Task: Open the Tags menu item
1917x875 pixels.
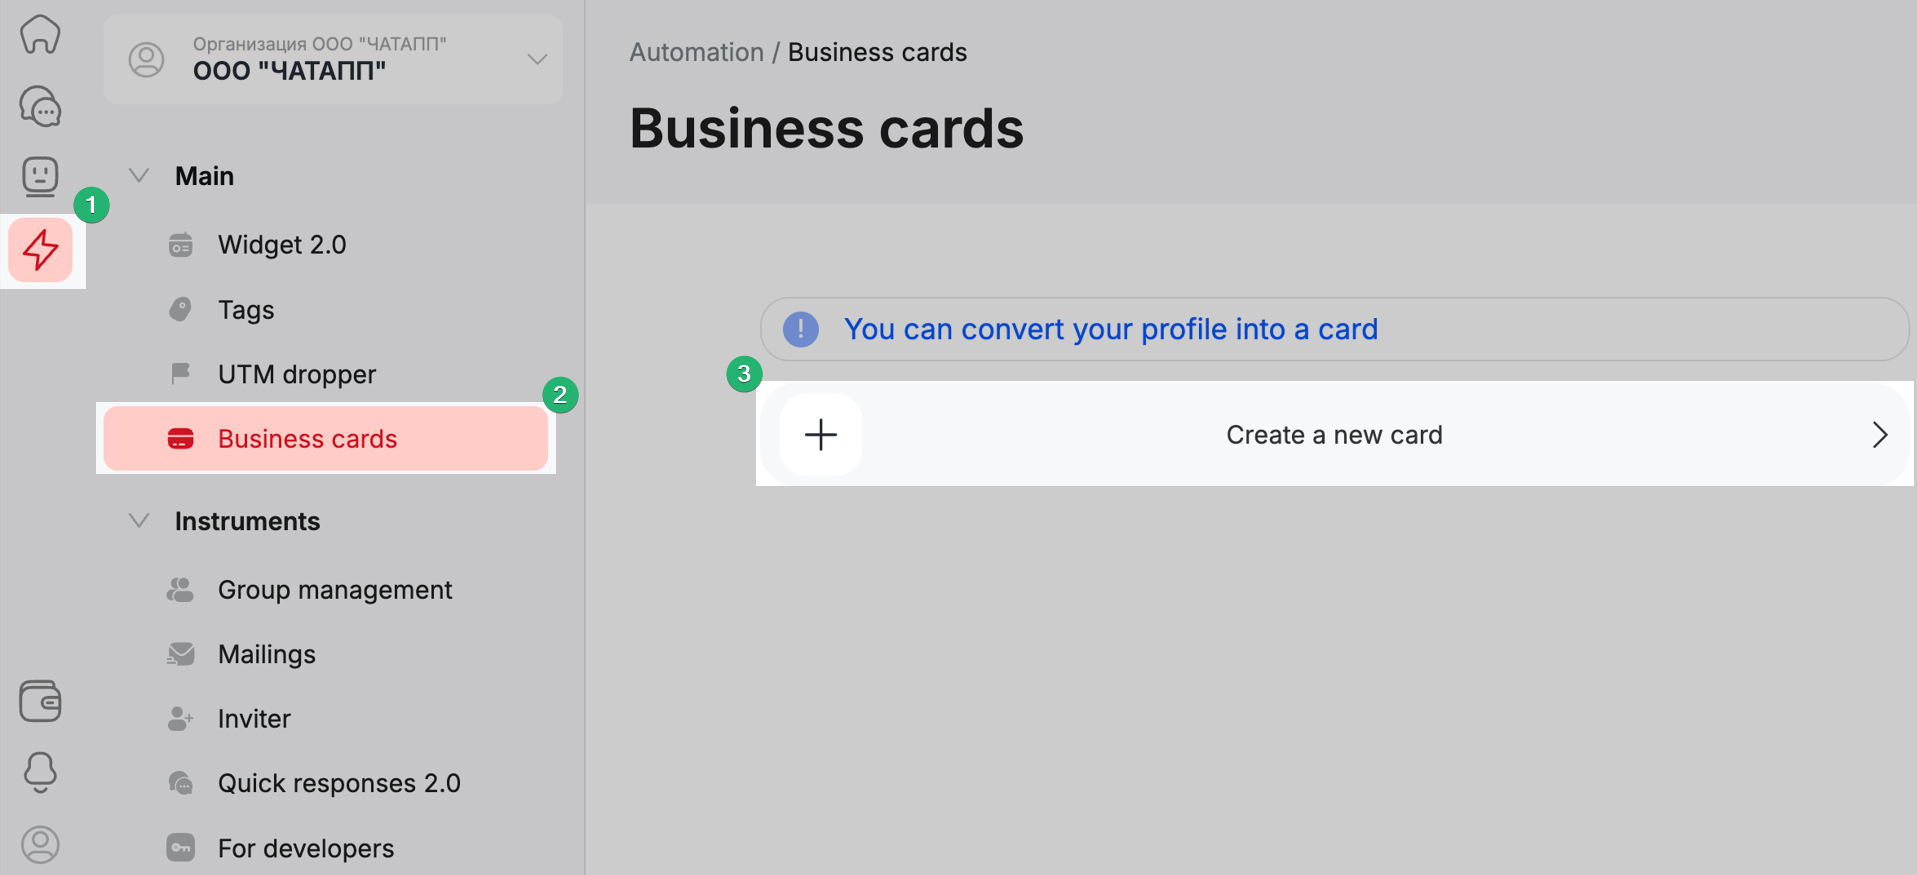Action: point(246,310)
